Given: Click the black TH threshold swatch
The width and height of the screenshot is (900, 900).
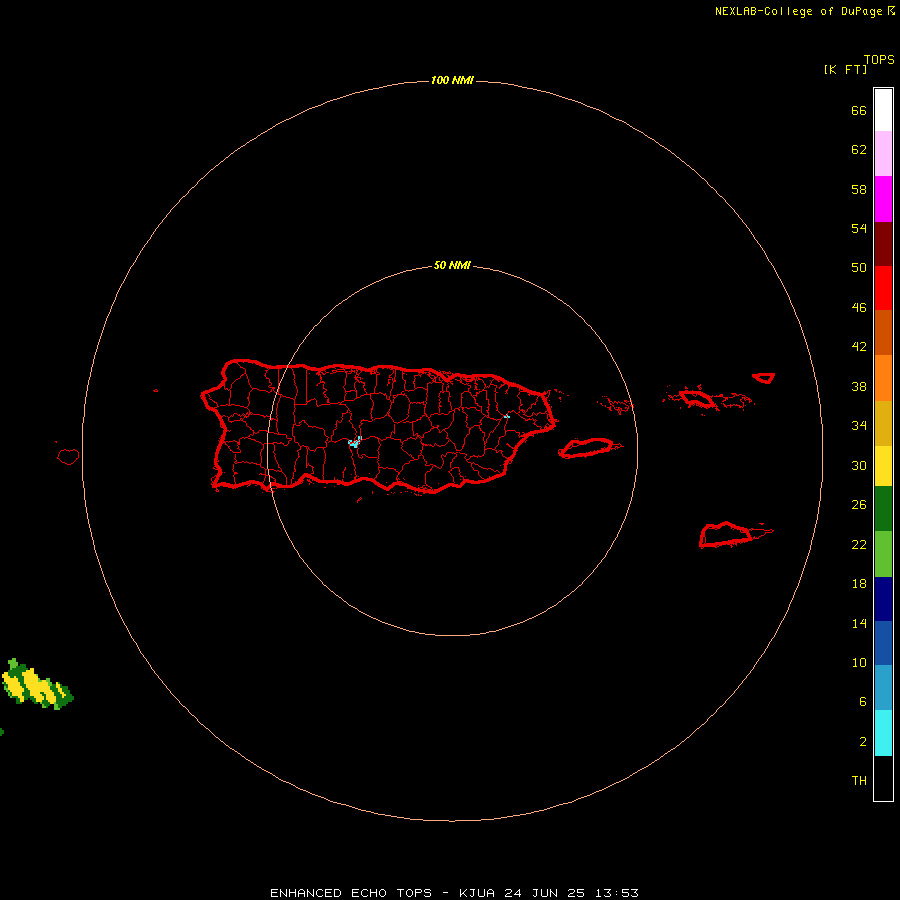Looking at the screenshot, I should pyautogui.click(x=883, y=778).
